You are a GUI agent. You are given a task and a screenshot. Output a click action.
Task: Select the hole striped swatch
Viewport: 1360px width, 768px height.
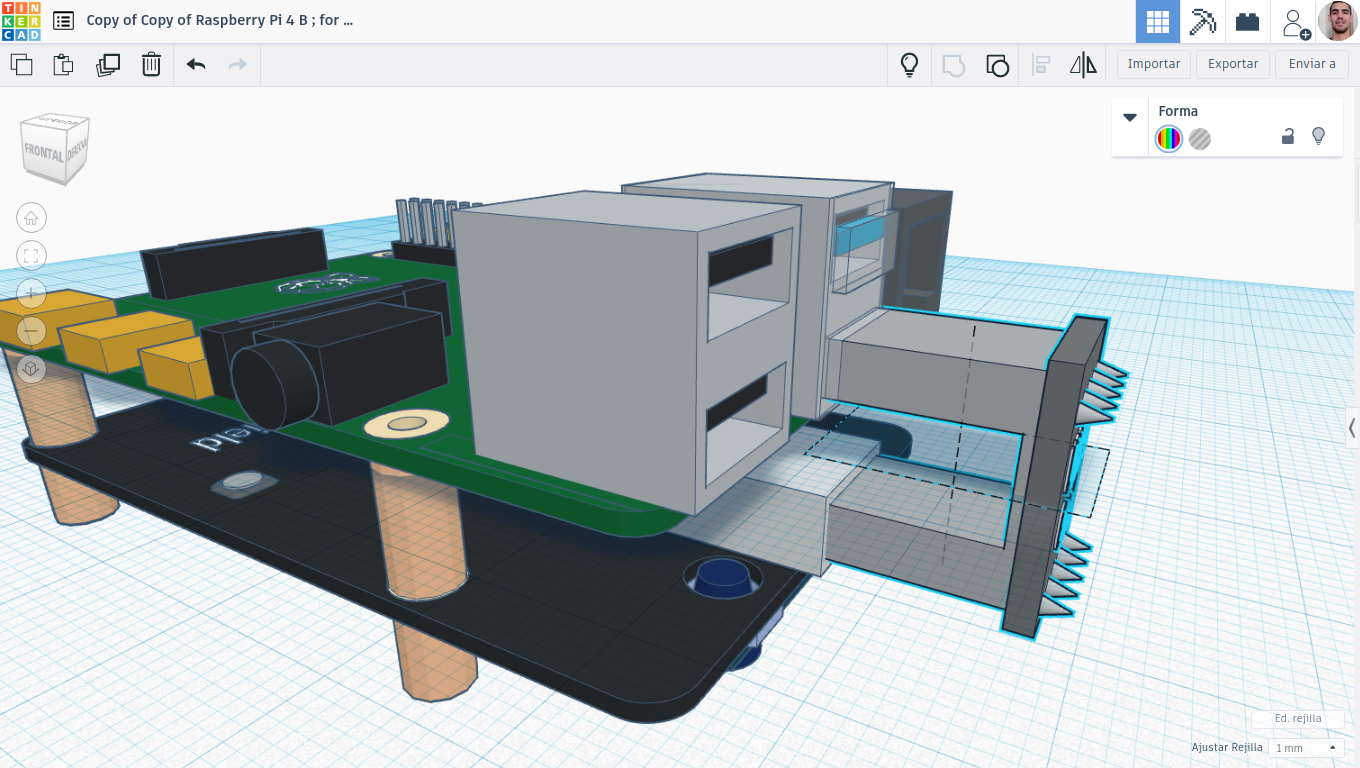(x=1200, y=139)
